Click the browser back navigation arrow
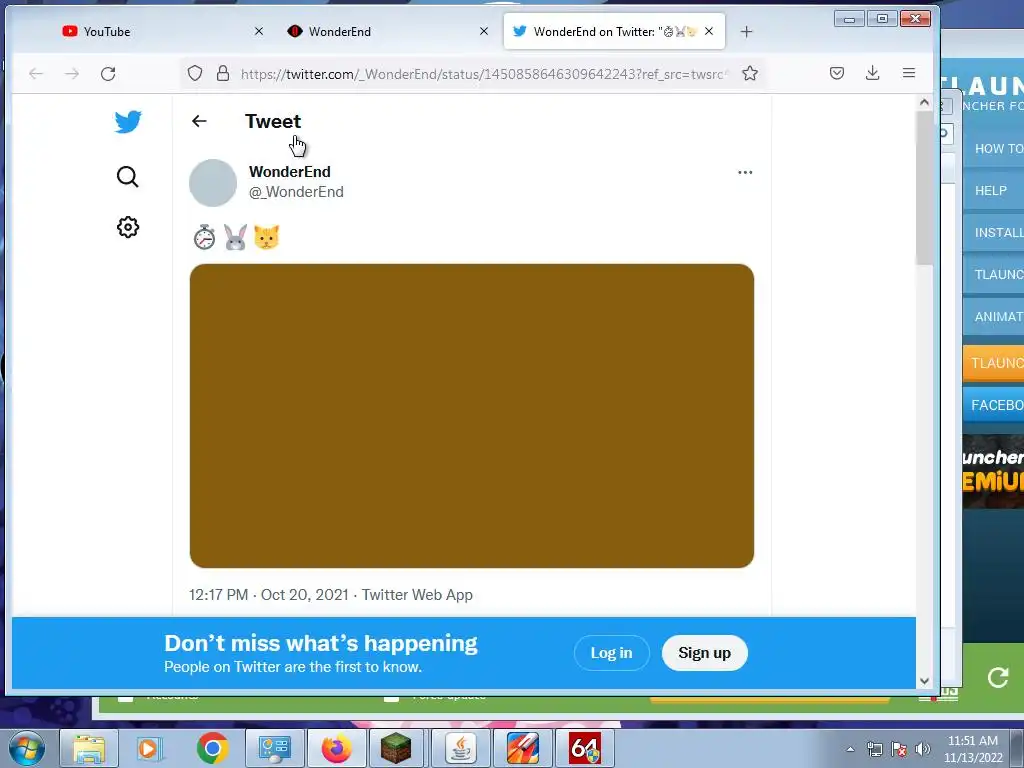 tap(36, 73)
